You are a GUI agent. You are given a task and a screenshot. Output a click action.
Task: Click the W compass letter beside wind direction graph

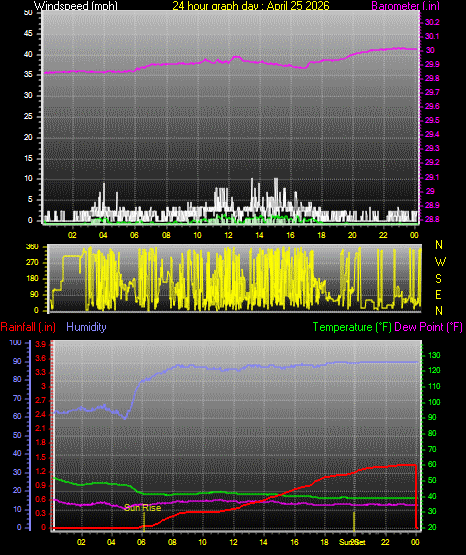coord(440,262)
